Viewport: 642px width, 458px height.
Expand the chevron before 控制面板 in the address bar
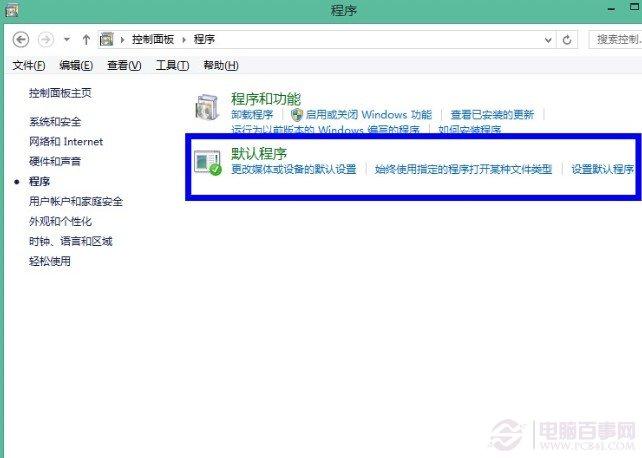tap(122, 40)
